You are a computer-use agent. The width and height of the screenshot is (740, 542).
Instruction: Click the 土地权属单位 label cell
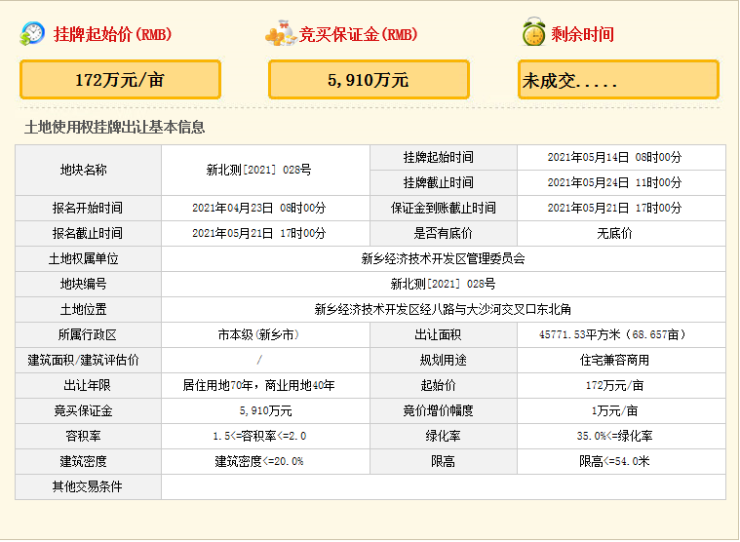[88, 259]
